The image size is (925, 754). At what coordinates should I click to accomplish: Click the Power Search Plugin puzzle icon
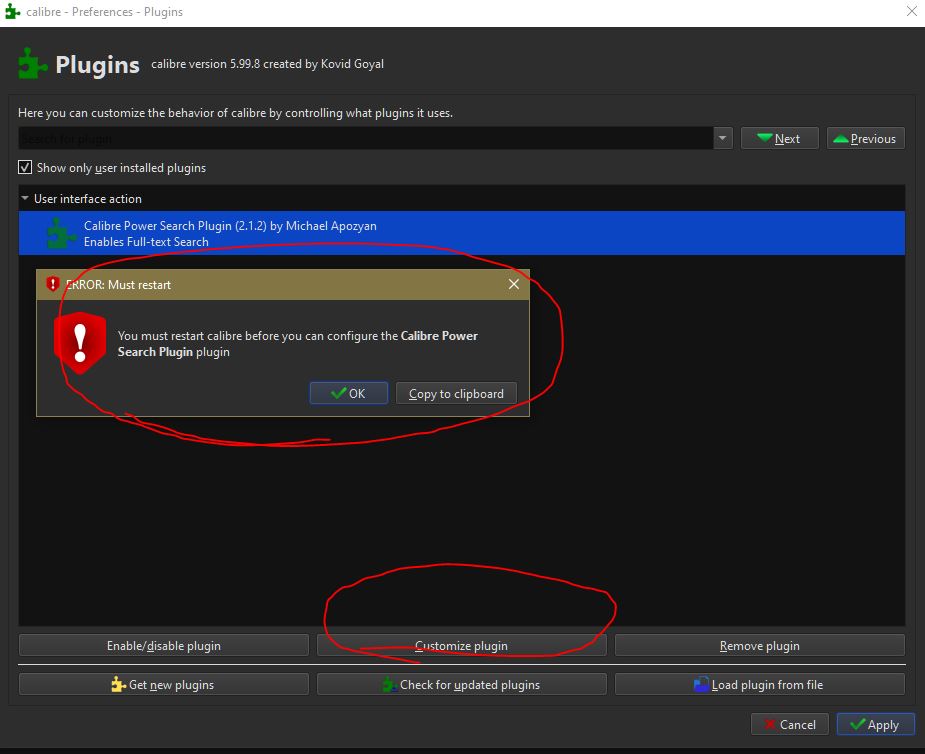[x=61, y=233]
